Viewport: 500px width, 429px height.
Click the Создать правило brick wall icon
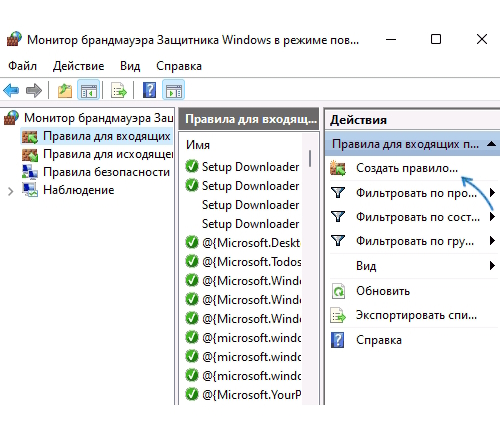pos(338,168)
